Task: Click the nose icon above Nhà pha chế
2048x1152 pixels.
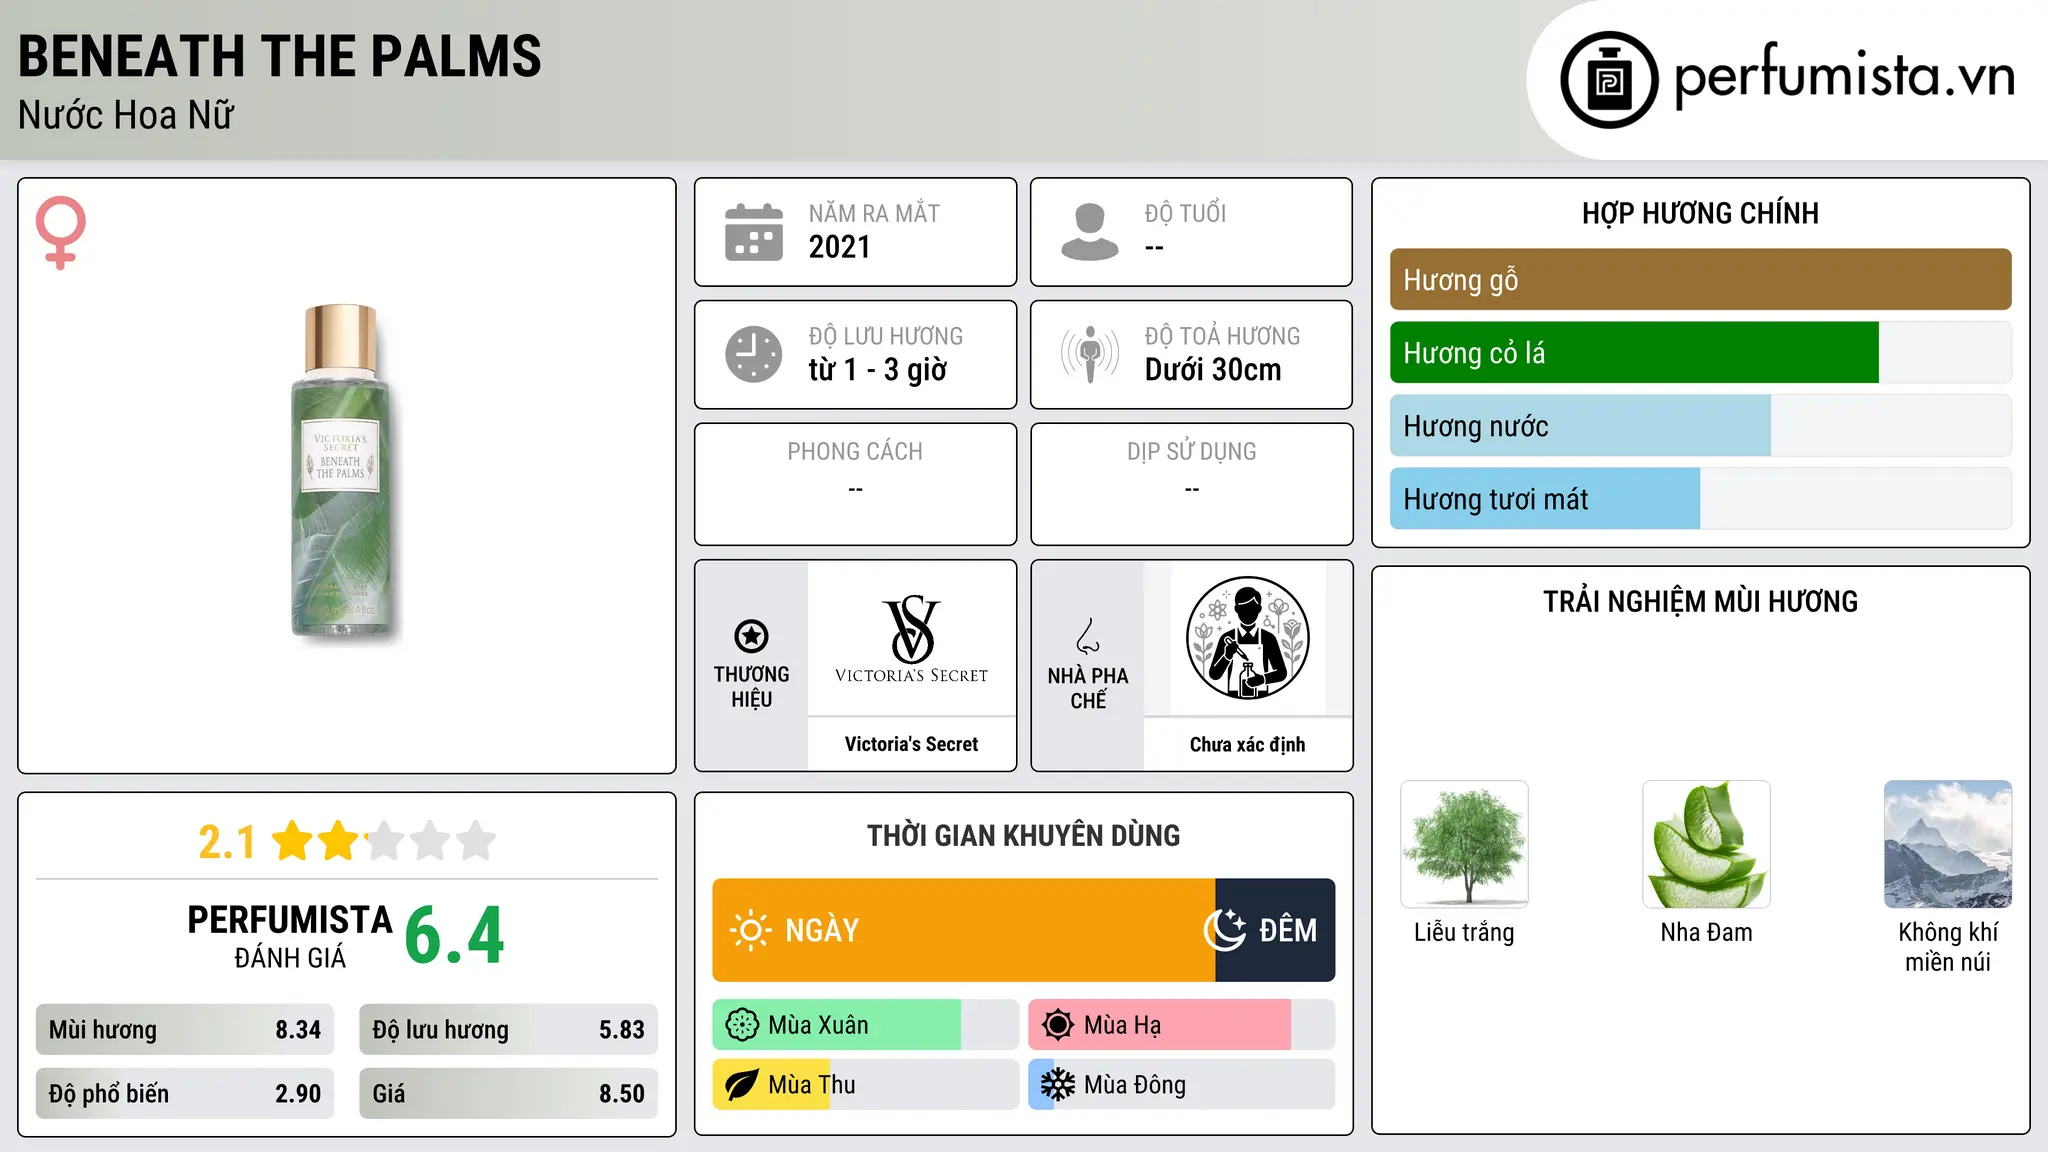Action: (x=1088, y=636)
